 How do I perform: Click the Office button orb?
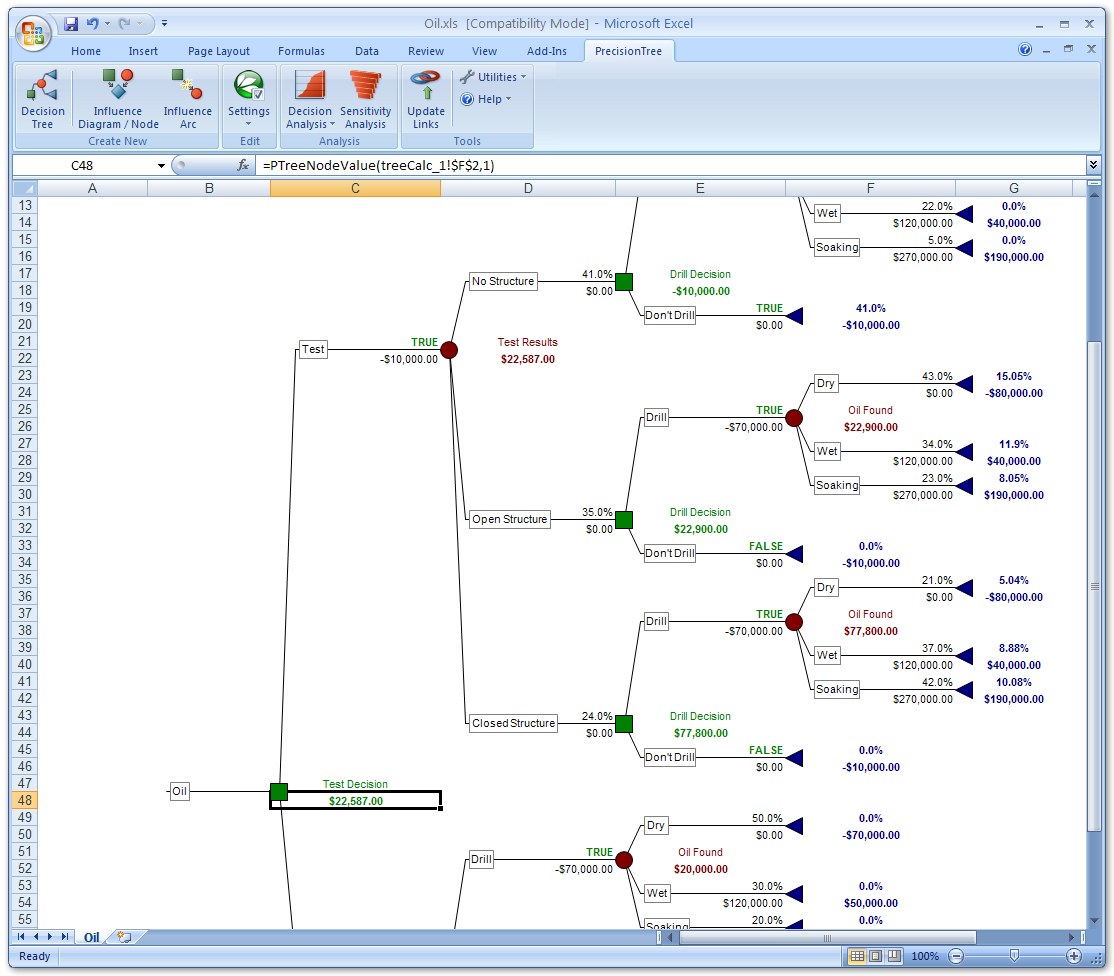[x=33, y=33]
